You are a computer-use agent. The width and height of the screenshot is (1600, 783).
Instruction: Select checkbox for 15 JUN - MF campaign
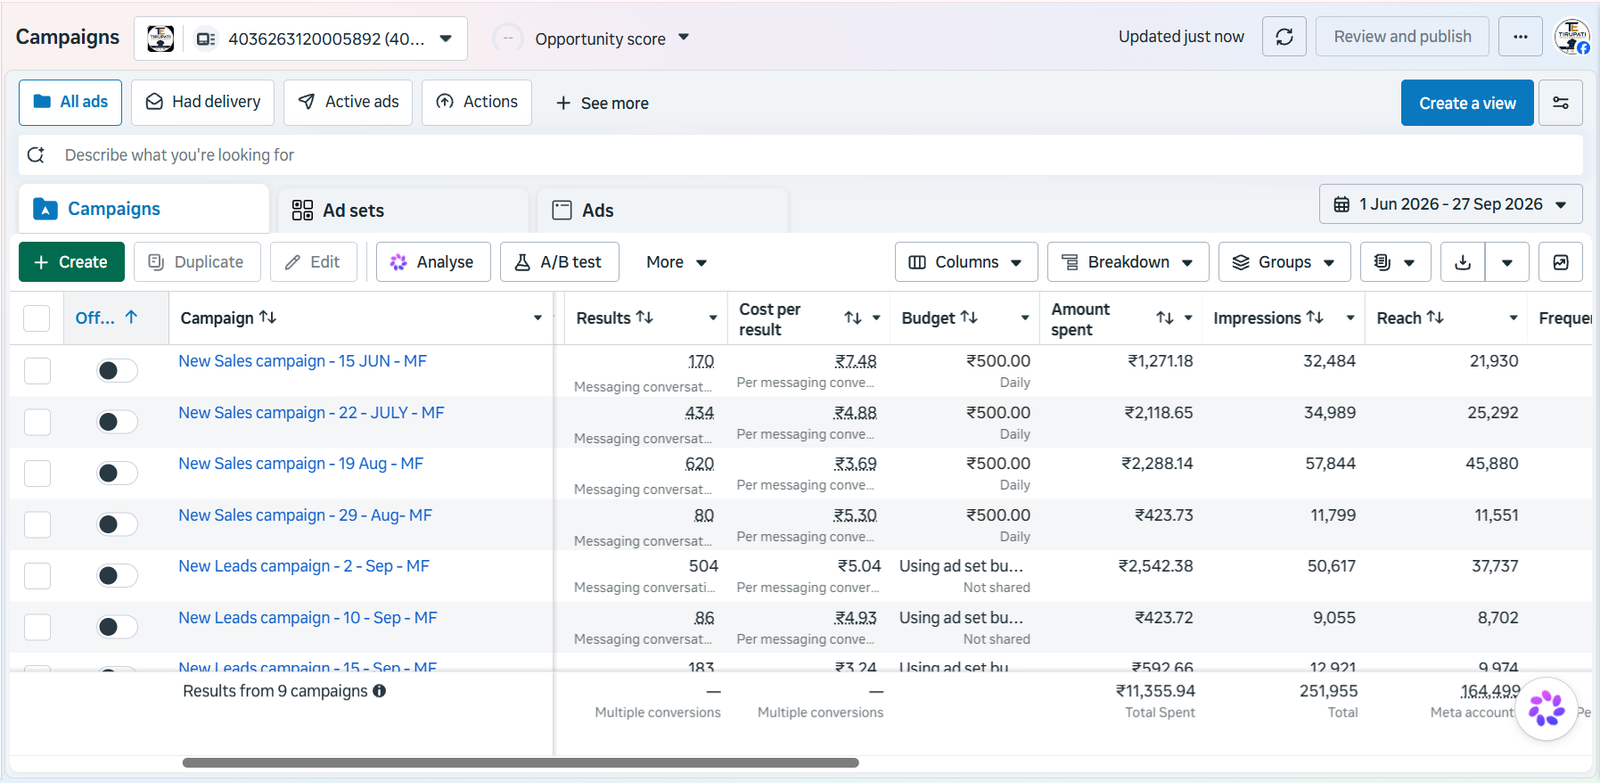(x=37, y=371)
